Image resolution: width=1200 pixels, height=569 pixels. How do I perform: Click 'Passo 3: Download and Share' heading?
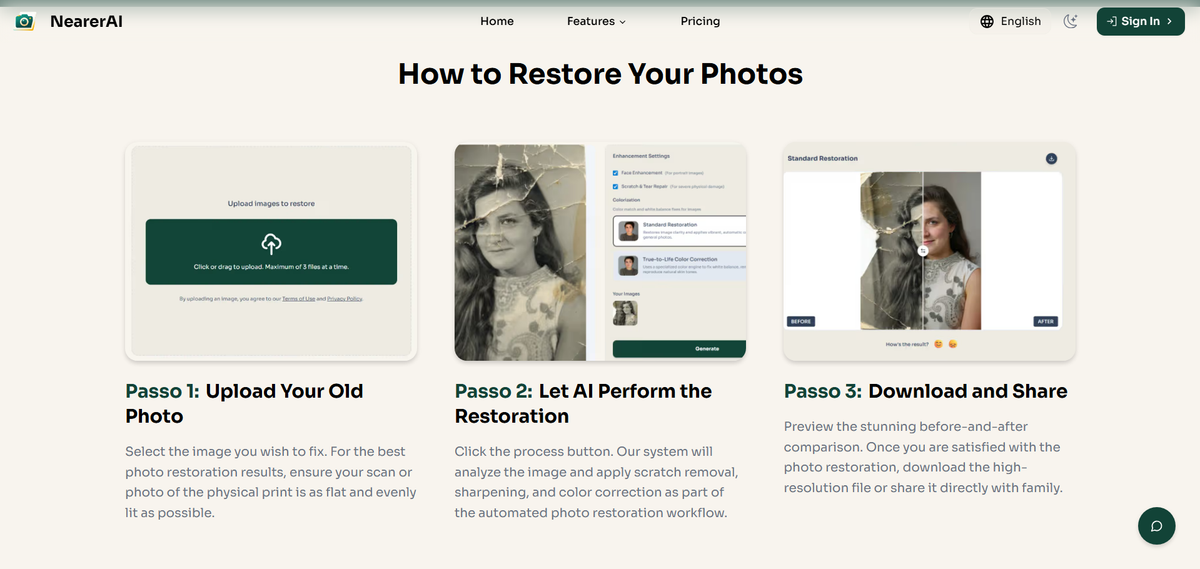(x=926, y=391)
